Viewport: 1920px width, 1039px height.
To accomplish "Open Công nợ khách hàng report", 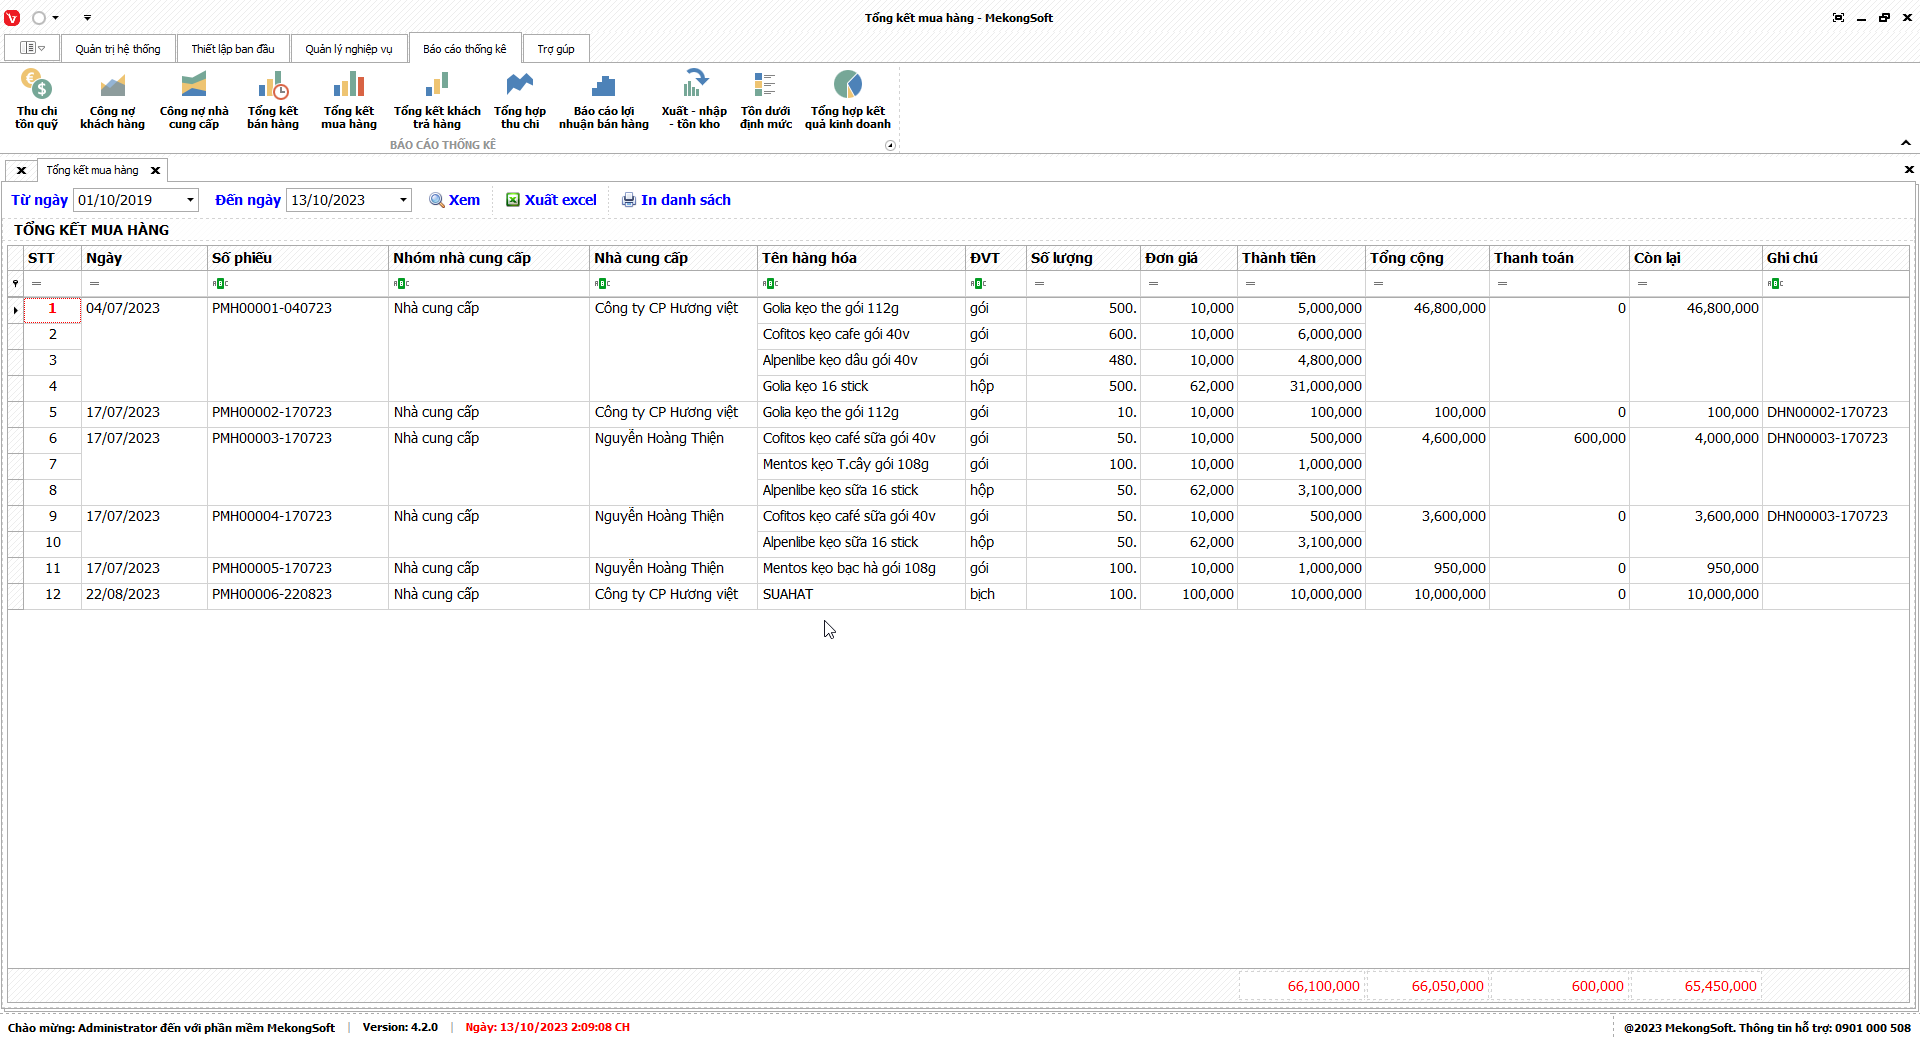I will pos(112,99).
